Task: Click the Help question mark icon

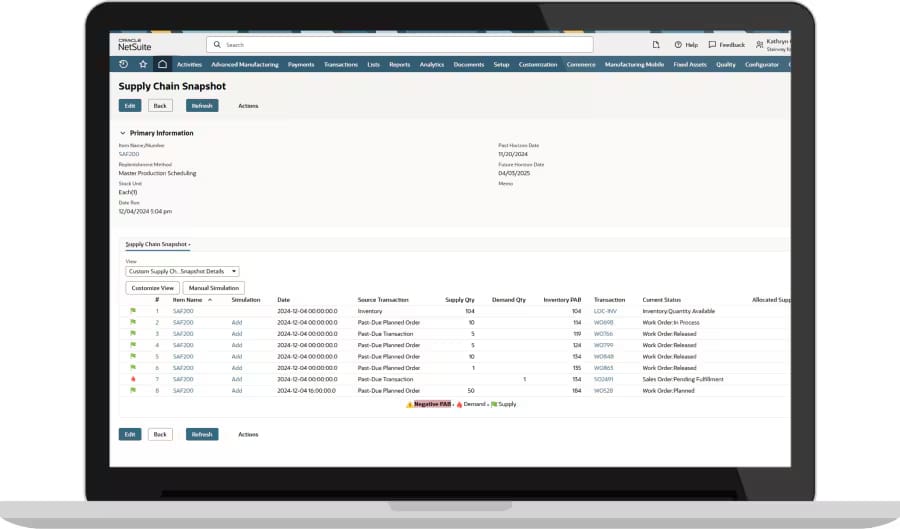Action: (x=678, y=45)
